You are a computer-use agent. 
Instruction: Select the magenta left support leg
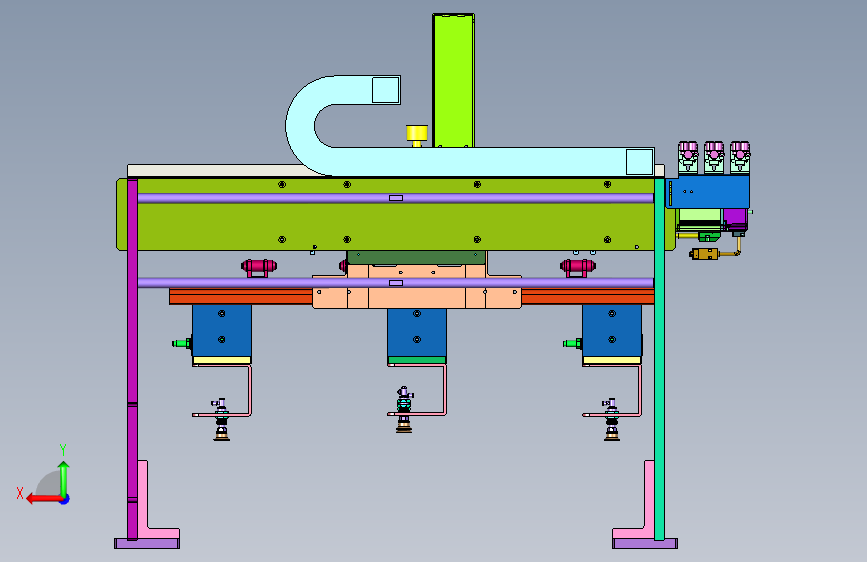pos(132,360)
